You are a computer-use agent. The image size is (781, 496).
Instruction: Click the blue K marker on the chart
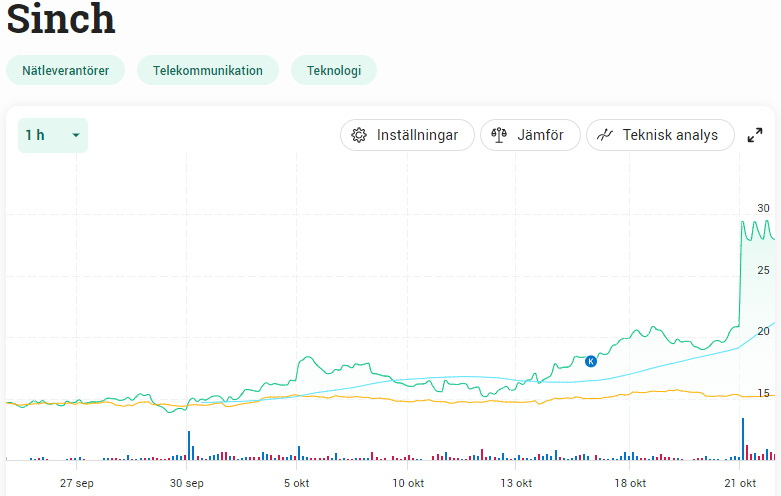coord(590,361)
